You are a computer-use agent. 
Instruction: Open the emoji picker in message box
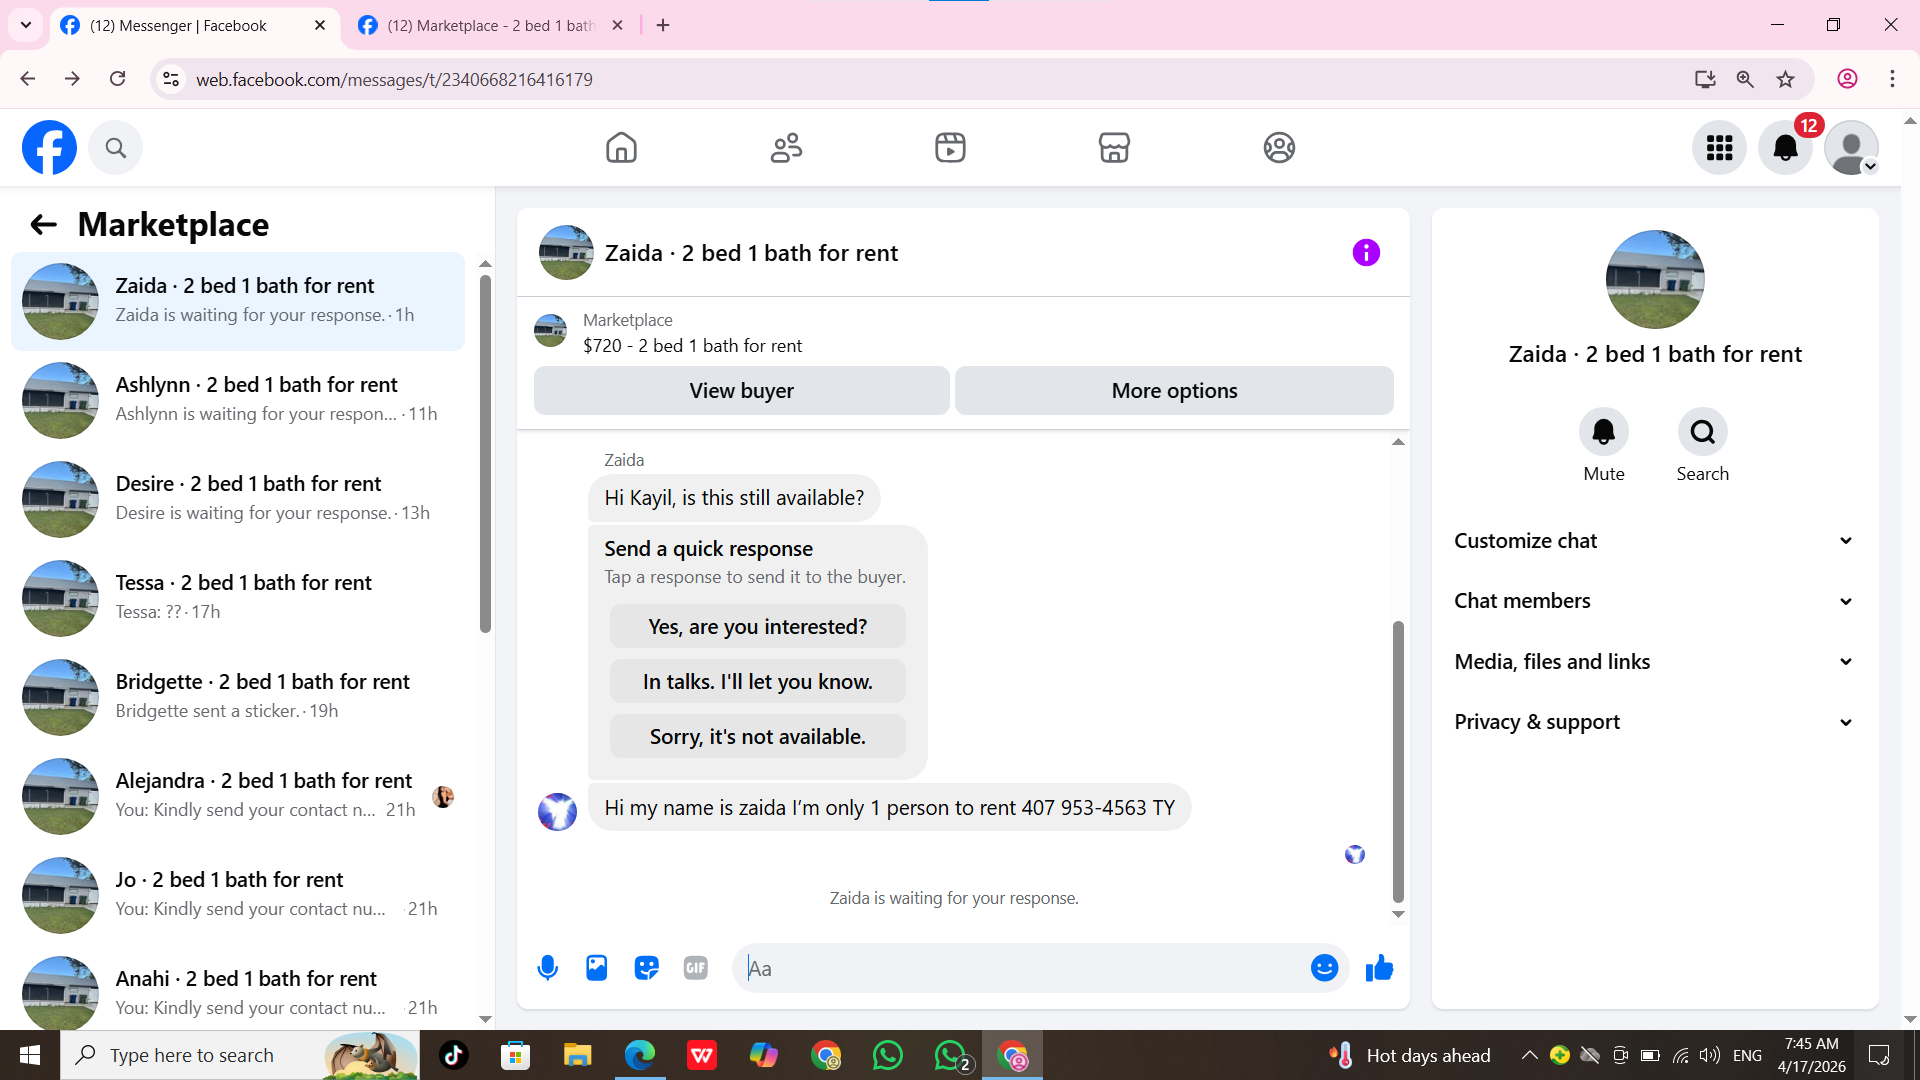(x=1324, y=968)
